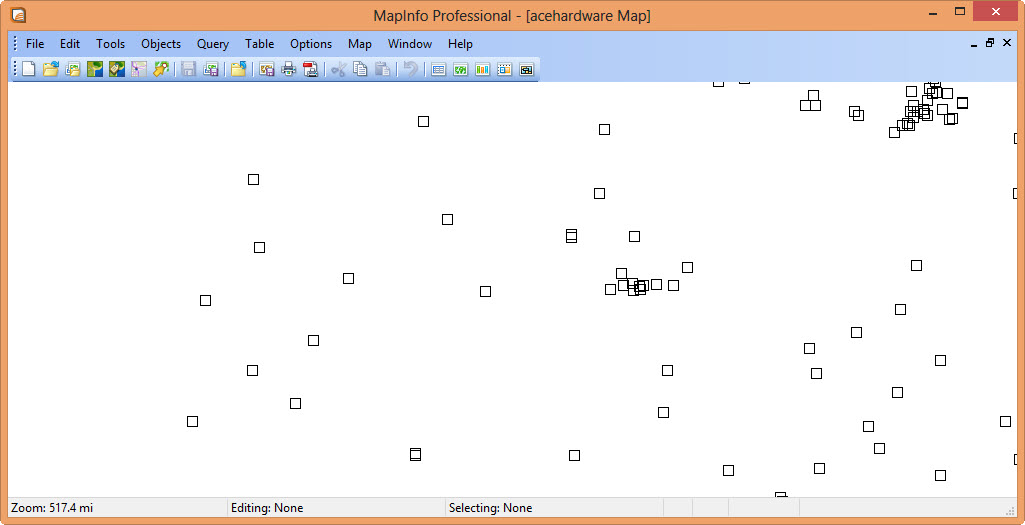The height and width of the screenshot is (525, 1025).
Task: Click the Cut scissors icon
Action: click(x=339, y=69)
